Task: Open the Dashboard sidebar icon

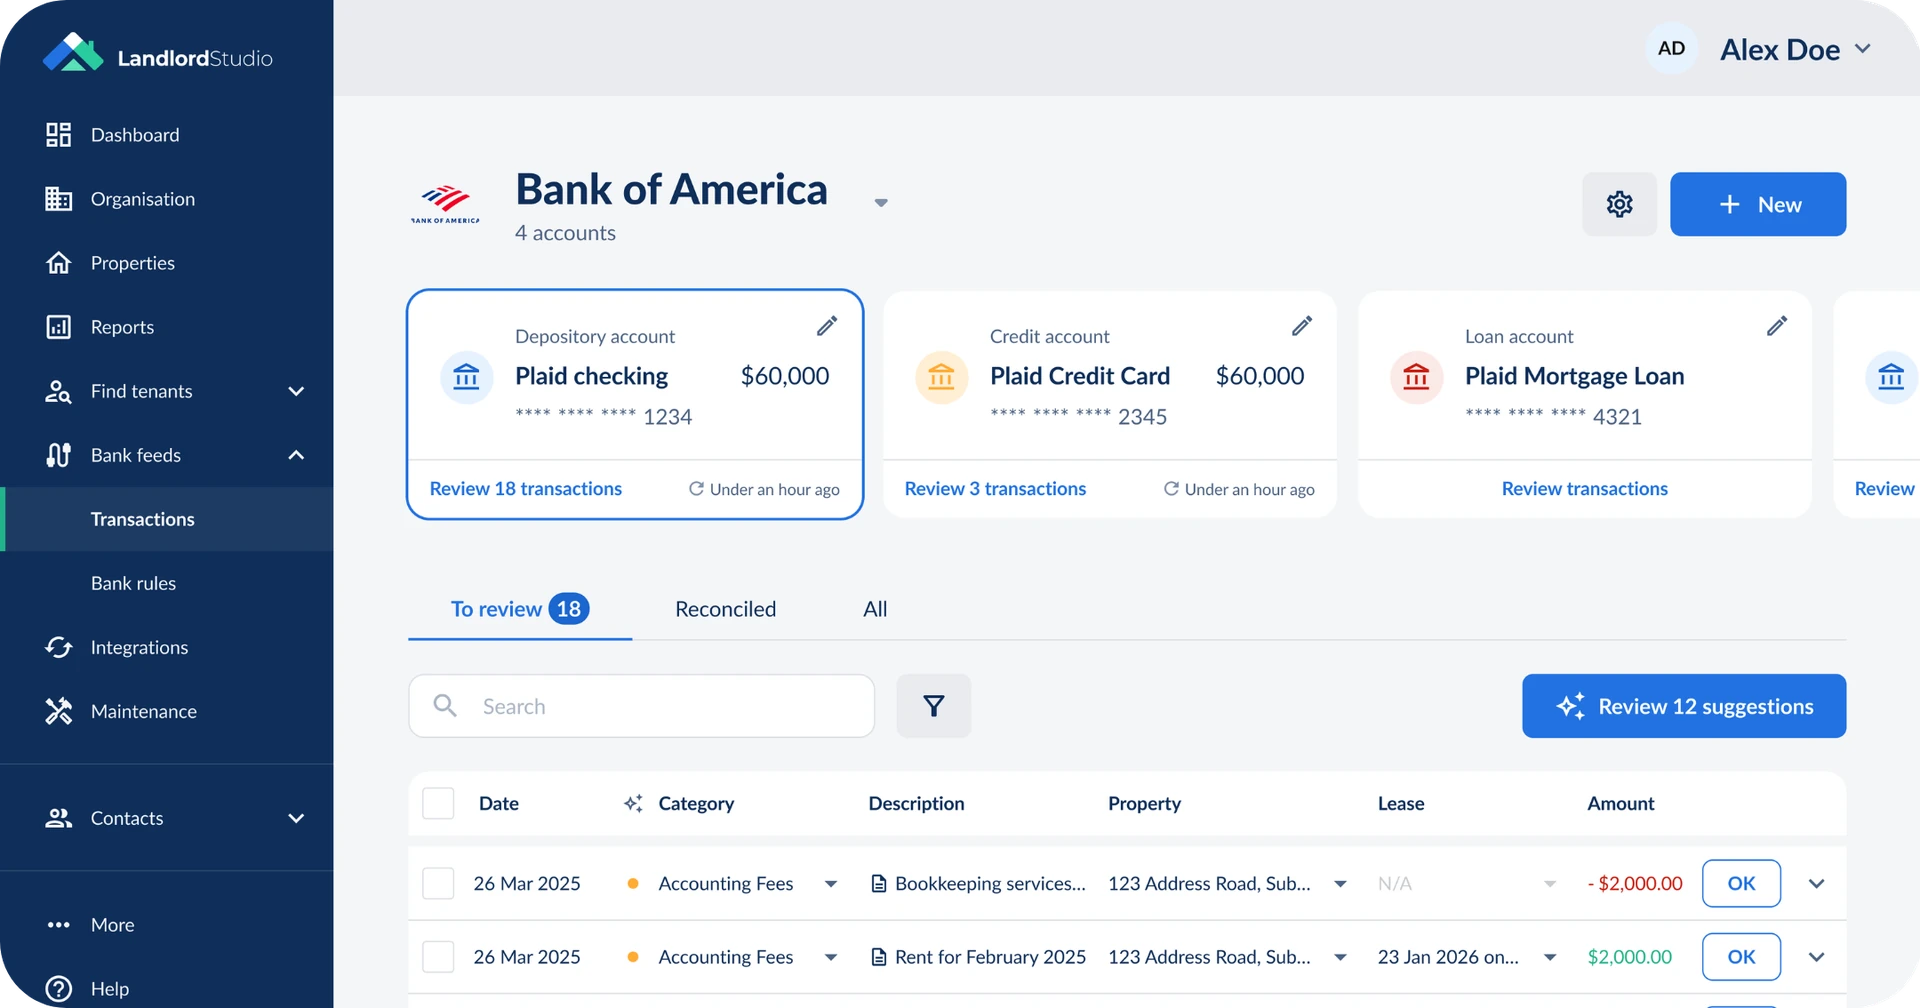Action: 59,135
